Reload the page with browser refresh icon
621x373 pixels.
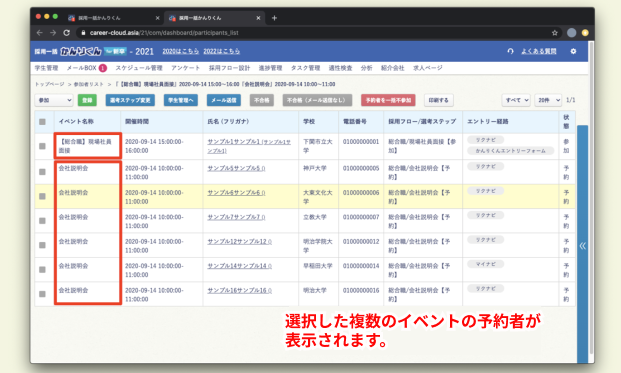coord(67,33)
